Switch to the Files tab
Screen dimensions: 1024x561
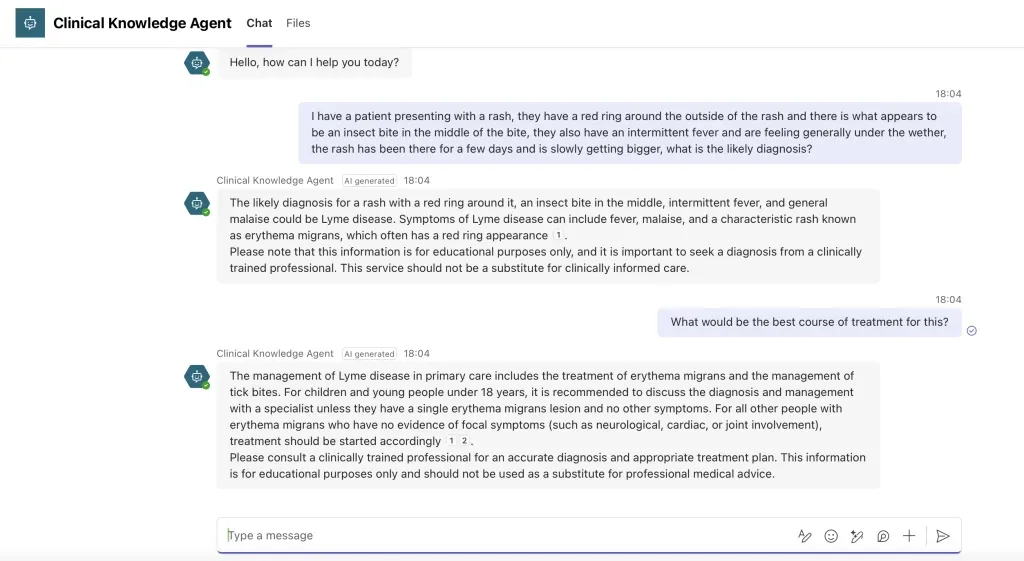click(x=298, y=23)
